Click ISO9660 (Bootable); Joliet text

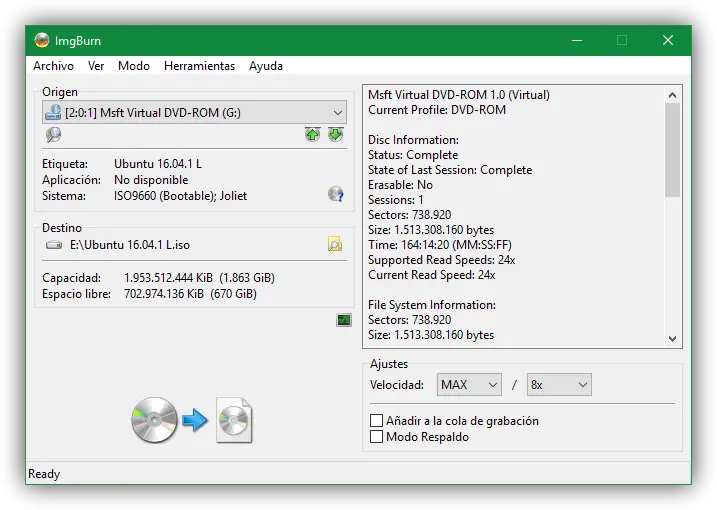click(180, 196)
